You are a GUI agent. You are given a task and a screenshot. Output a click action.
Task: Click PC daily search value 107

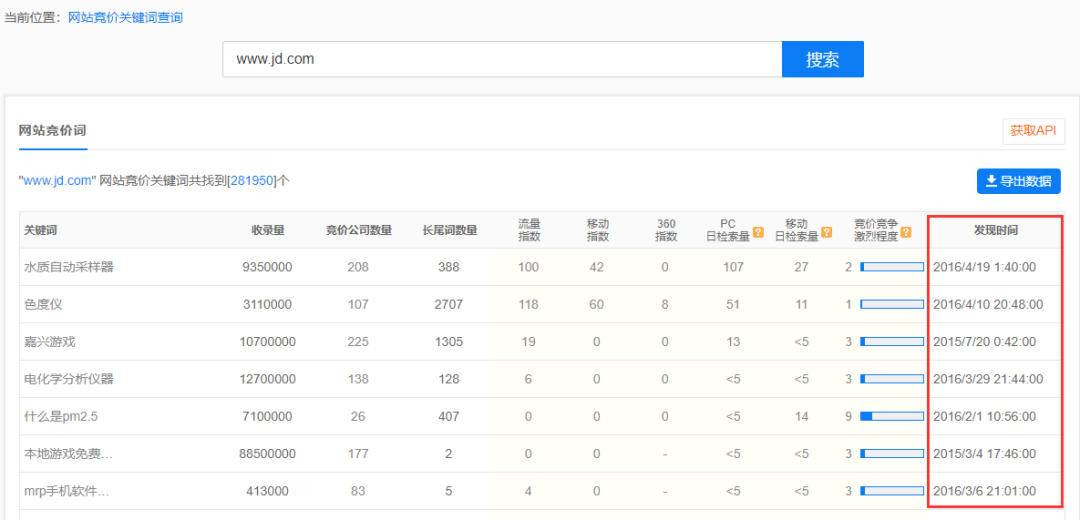pyautogui.click(x=733, y=267)
